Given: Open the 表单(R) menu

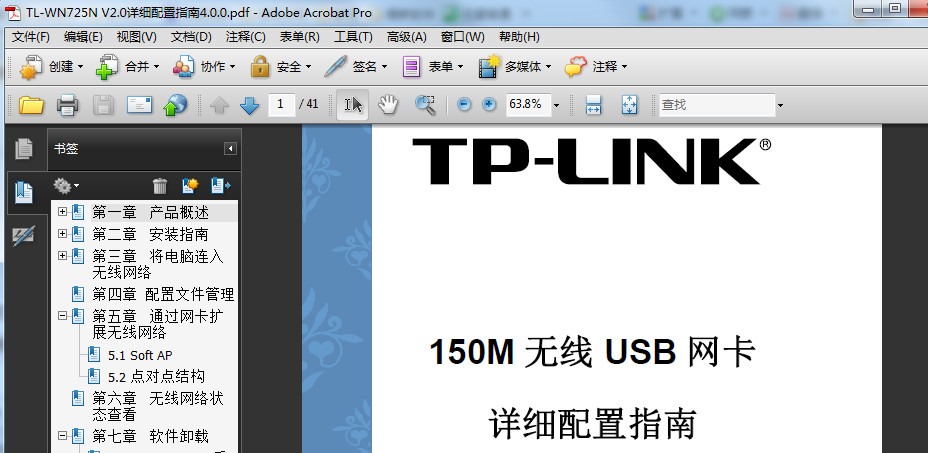Looking at the screenshot, I should click(299, 37).
